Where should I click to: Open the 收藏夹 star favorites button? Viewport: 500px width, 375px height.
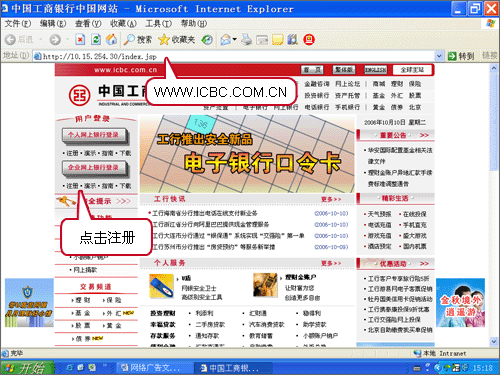[176, 40]
